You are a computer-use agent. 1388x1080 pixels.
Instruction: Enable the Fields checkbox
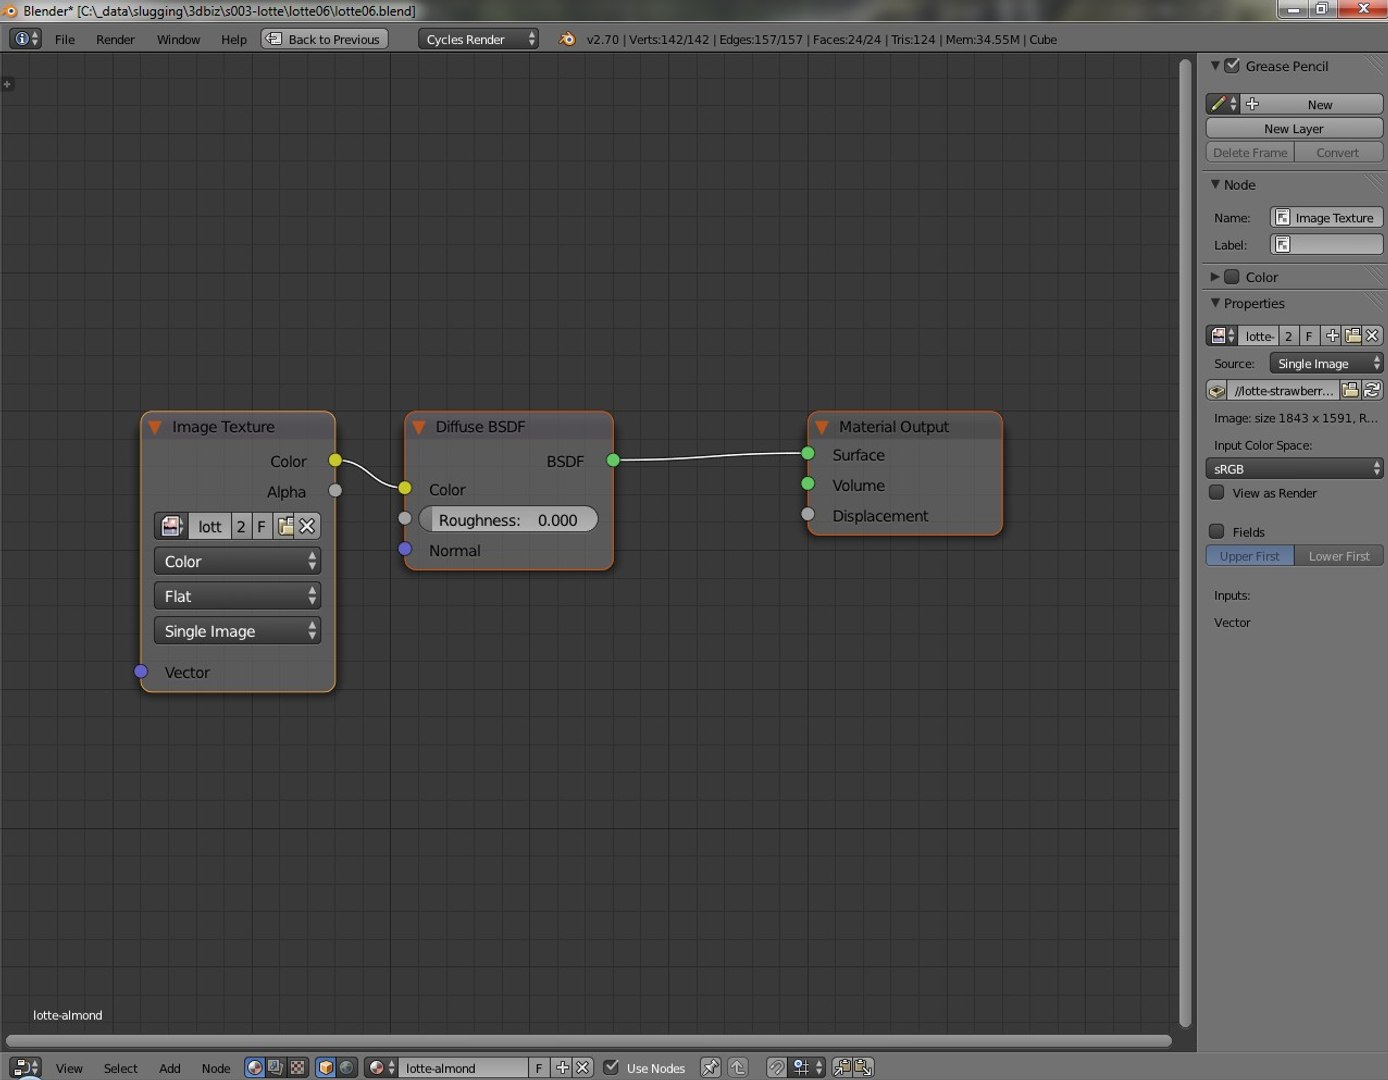[1216, 531]
